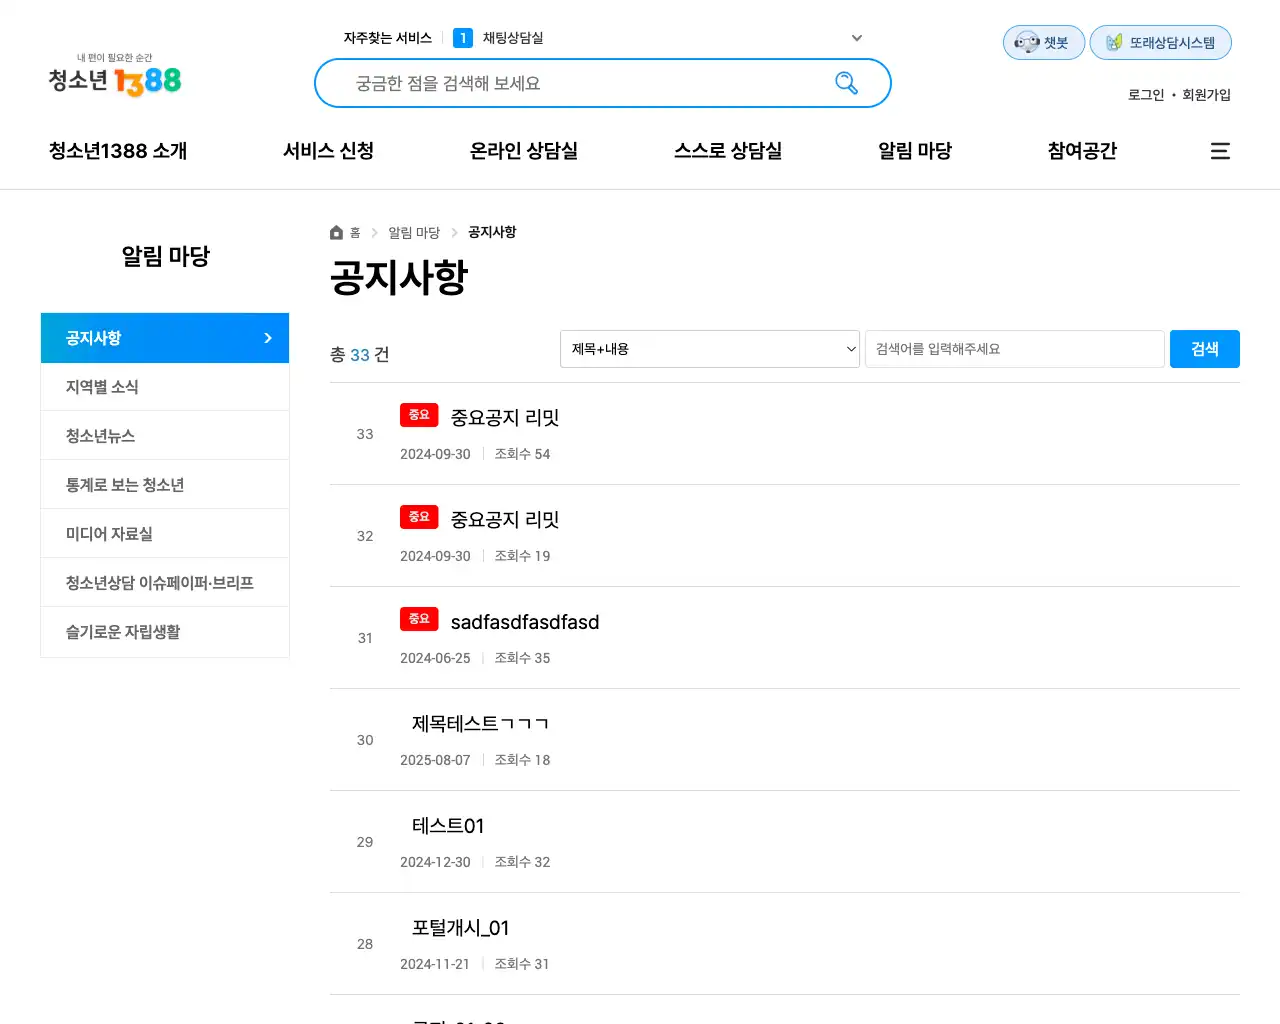This screenshot has height=1024, width=1280.
Task: Click the 중요 badge on notice 32
Action: (419, 517)
